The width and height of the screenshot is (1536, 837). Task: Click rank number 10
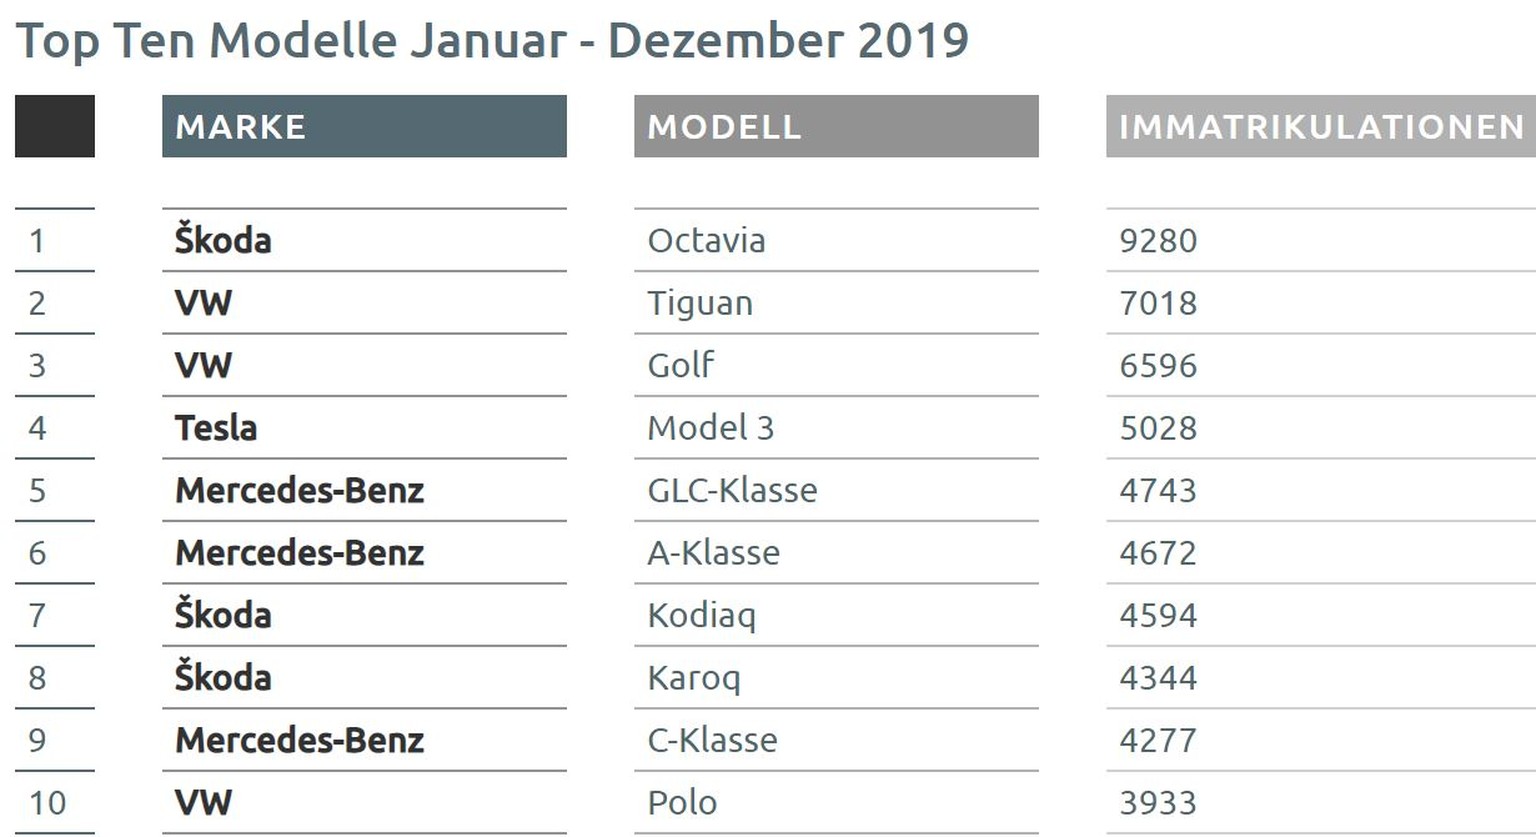tap(47, 802)
